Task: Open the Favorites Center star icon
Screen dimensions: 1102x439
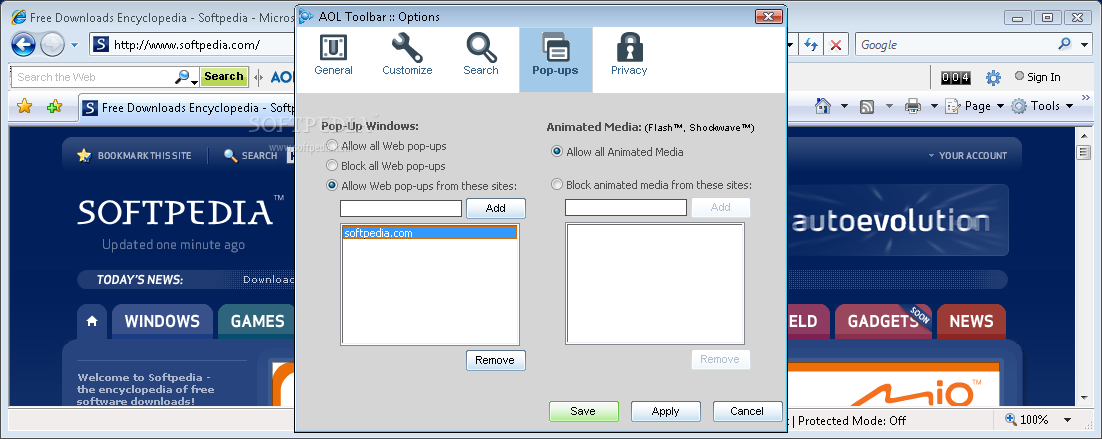Action: (25, 107)
